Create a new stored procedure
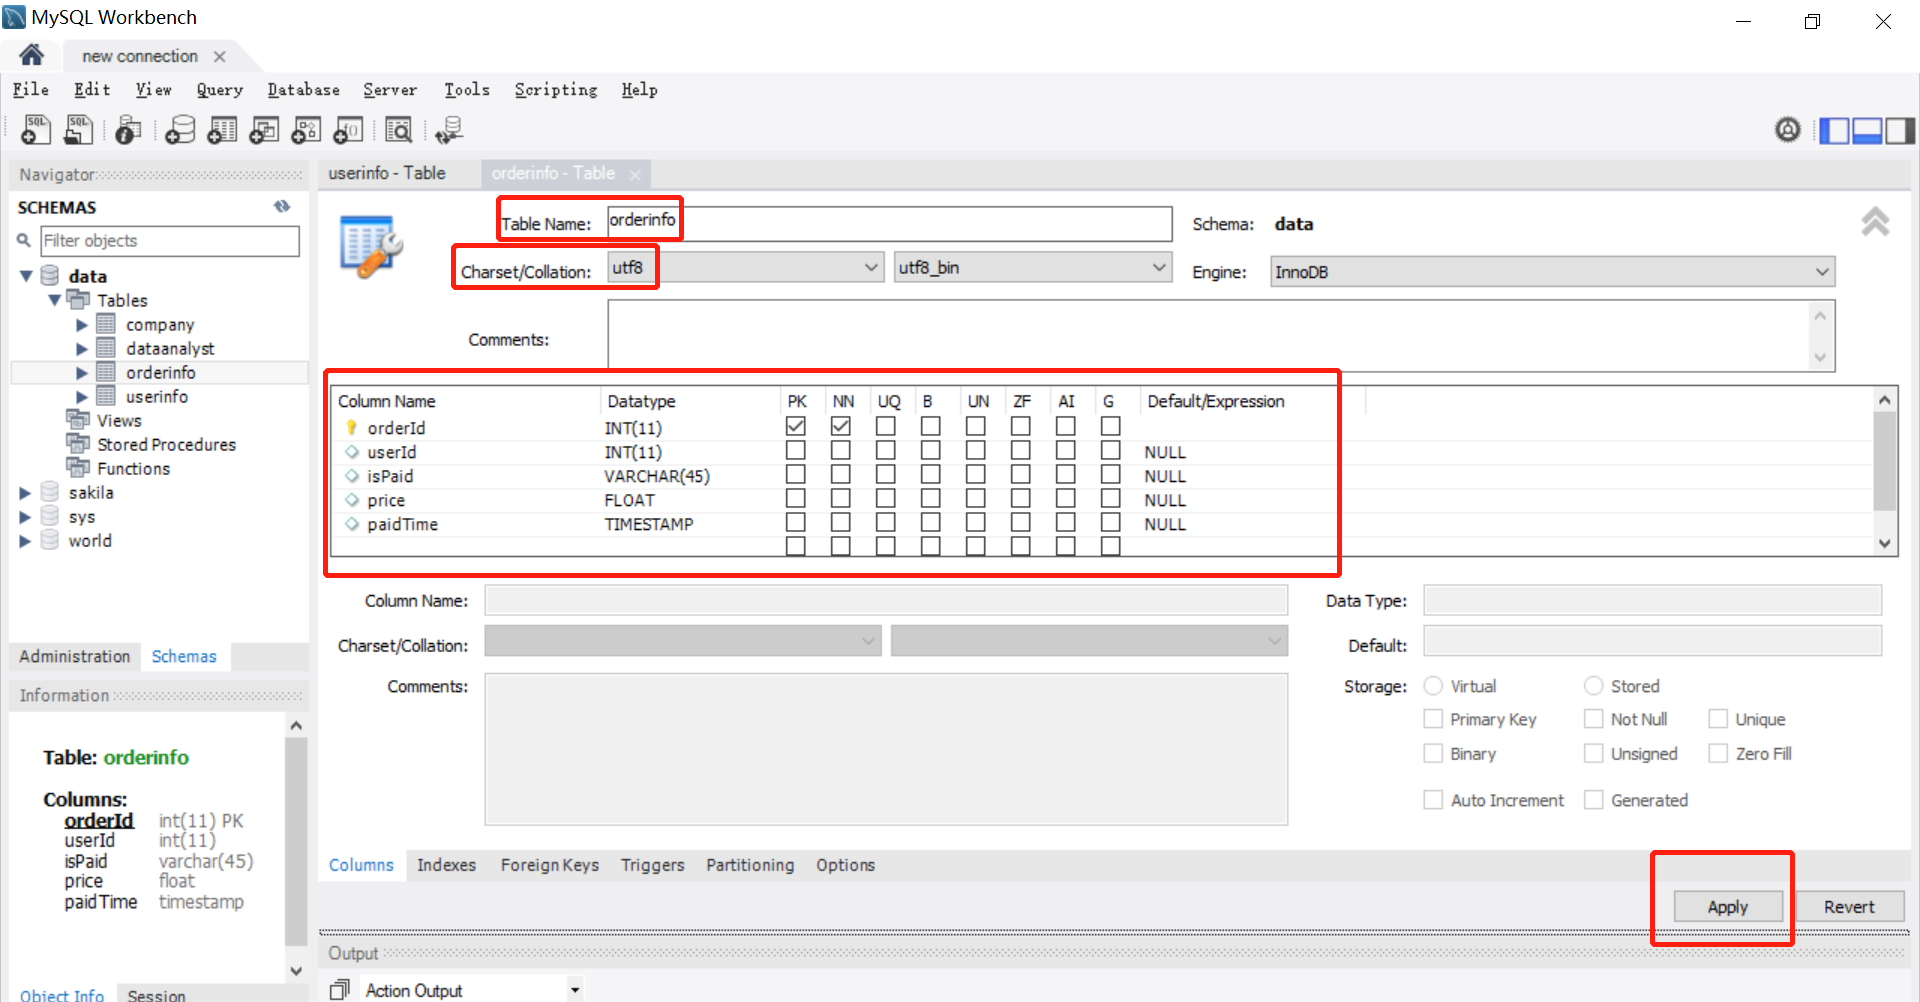This screenshot has width=1920, height=1002. (306, 129)
